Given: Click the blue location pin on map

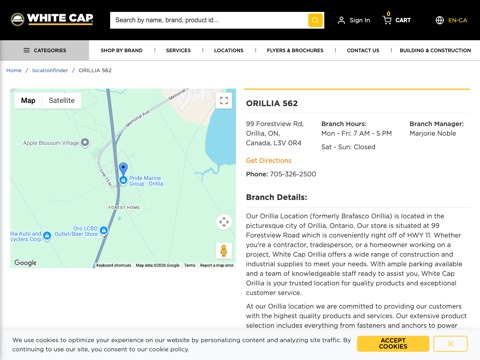Looking at the screenshot, I should (123, 168).
